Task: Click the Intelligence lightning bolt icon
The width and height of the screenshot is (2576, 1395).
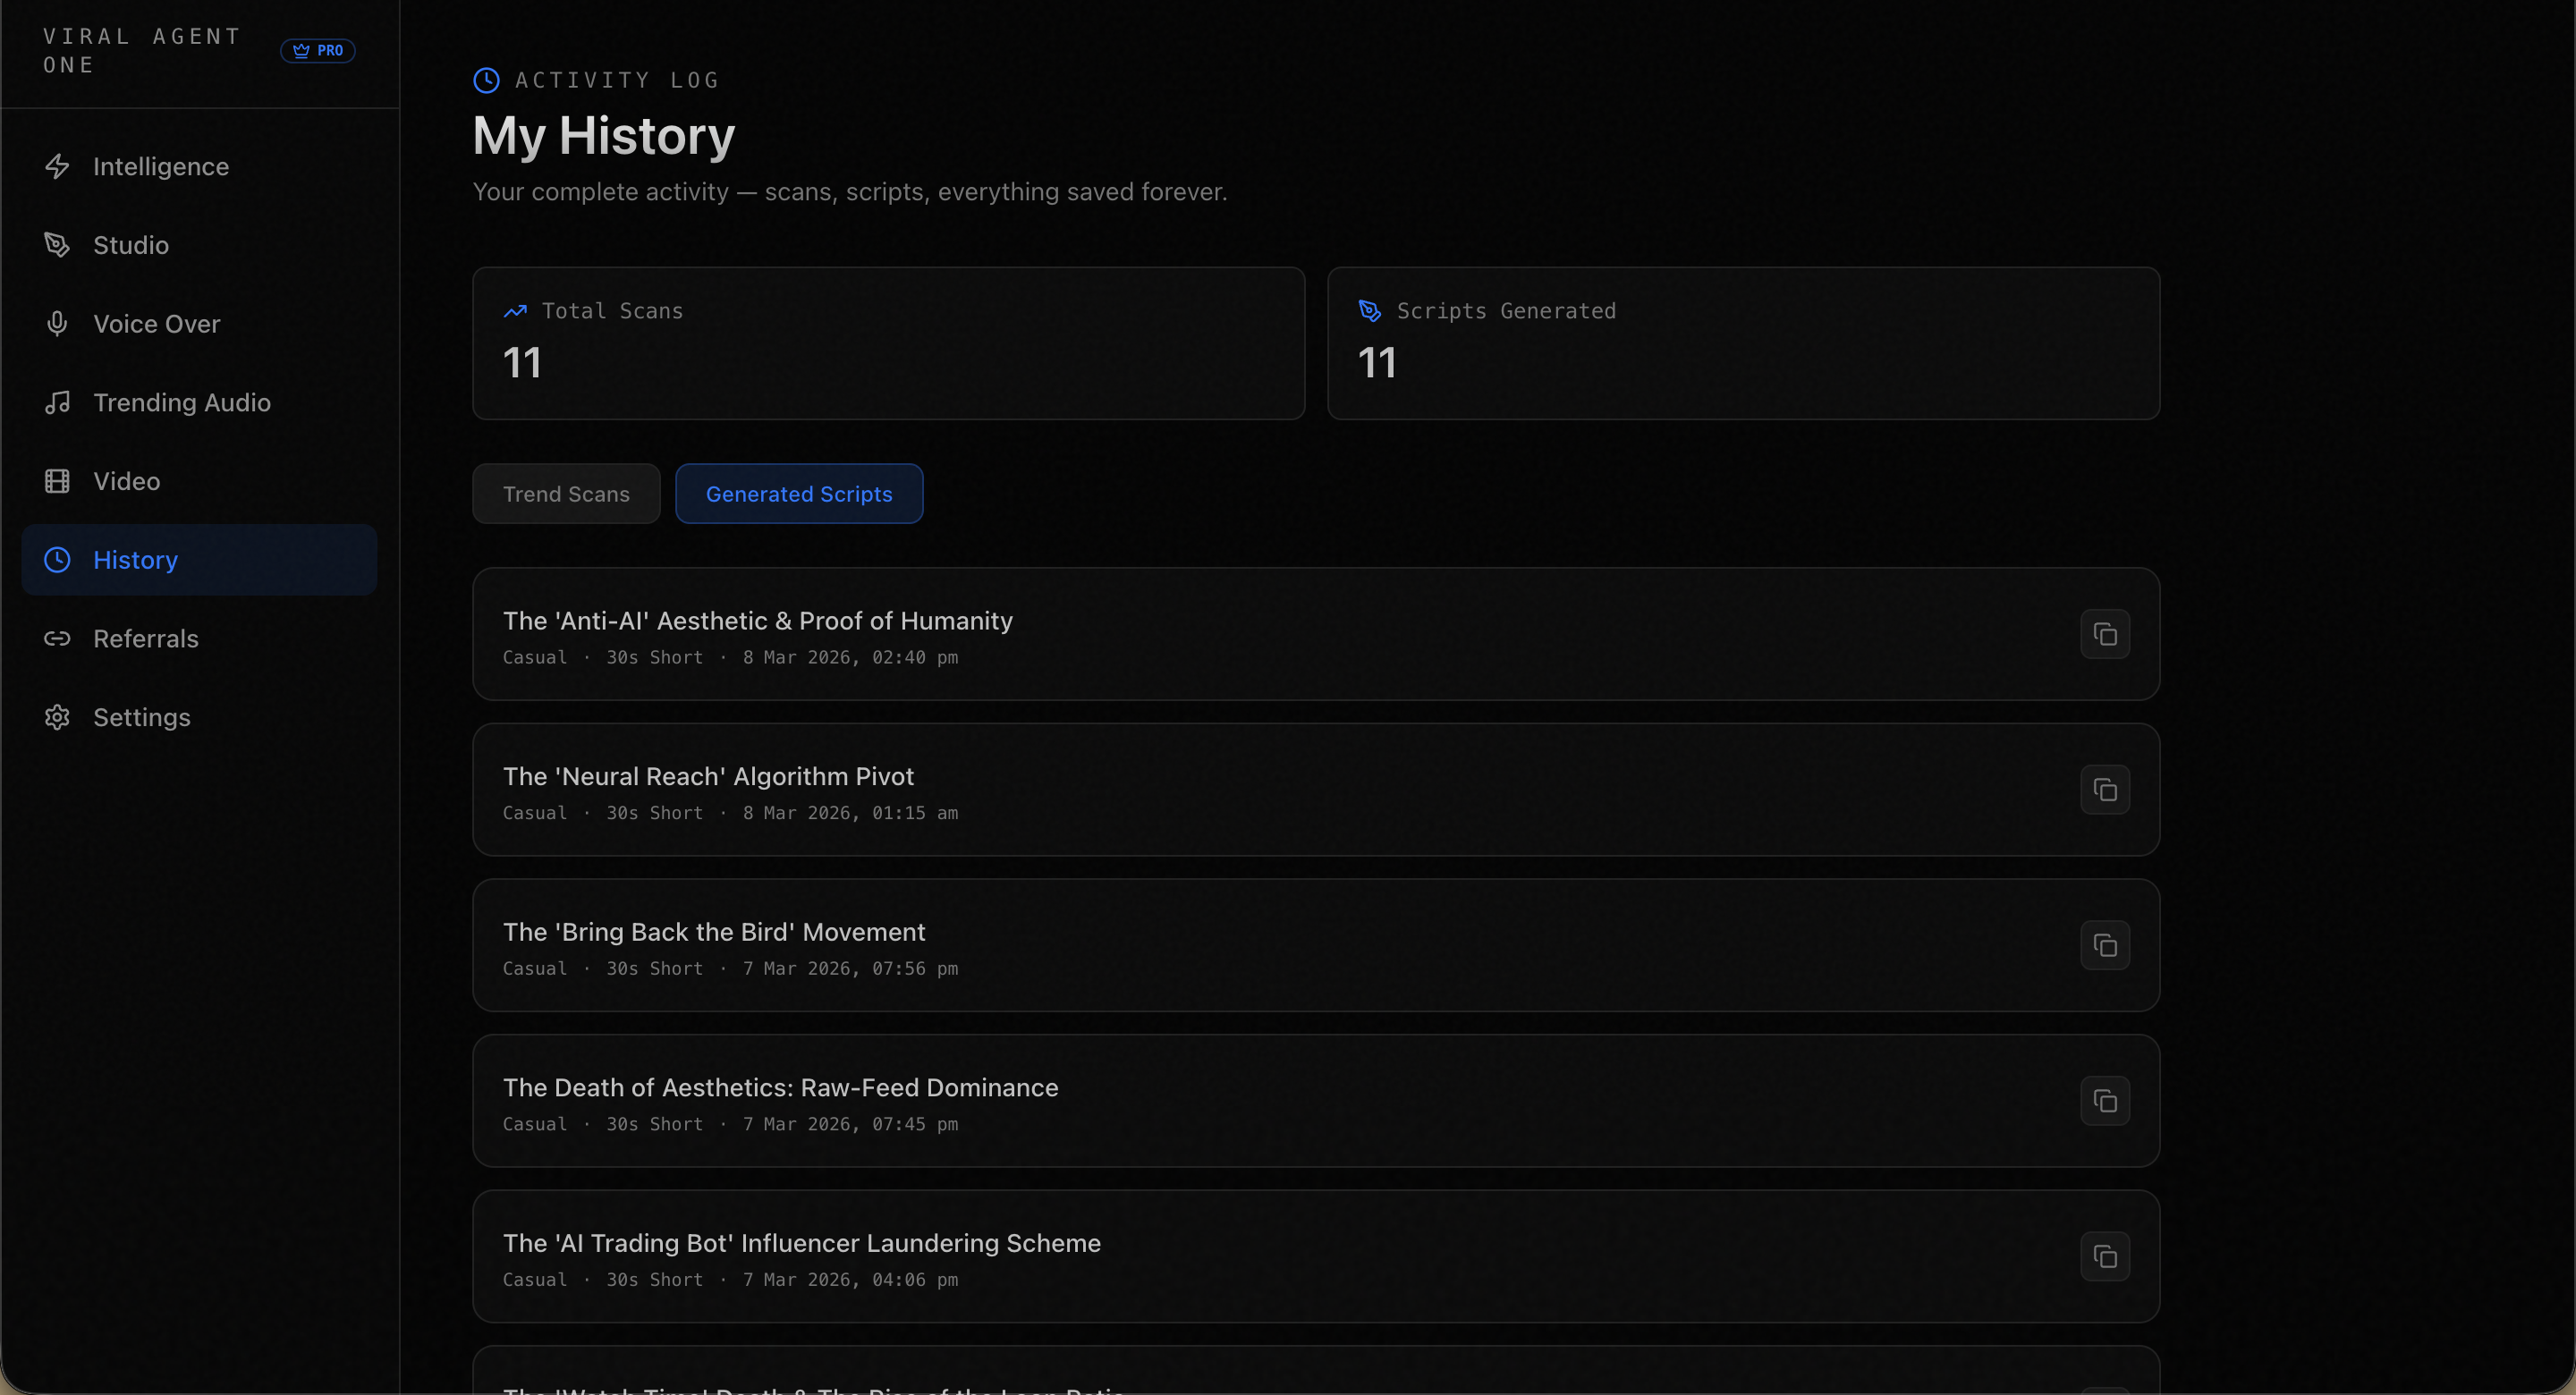Action: [57, 166]
